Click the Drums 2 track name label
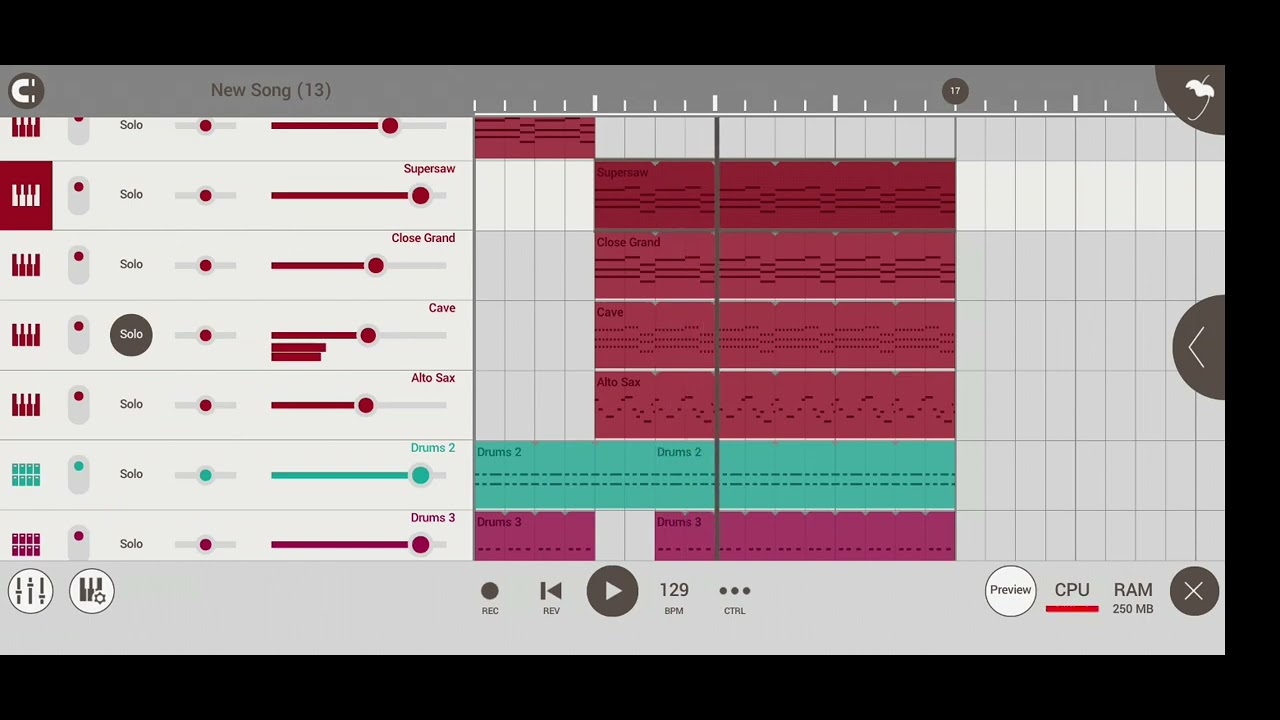1280x720 pixels. [433, 448]
